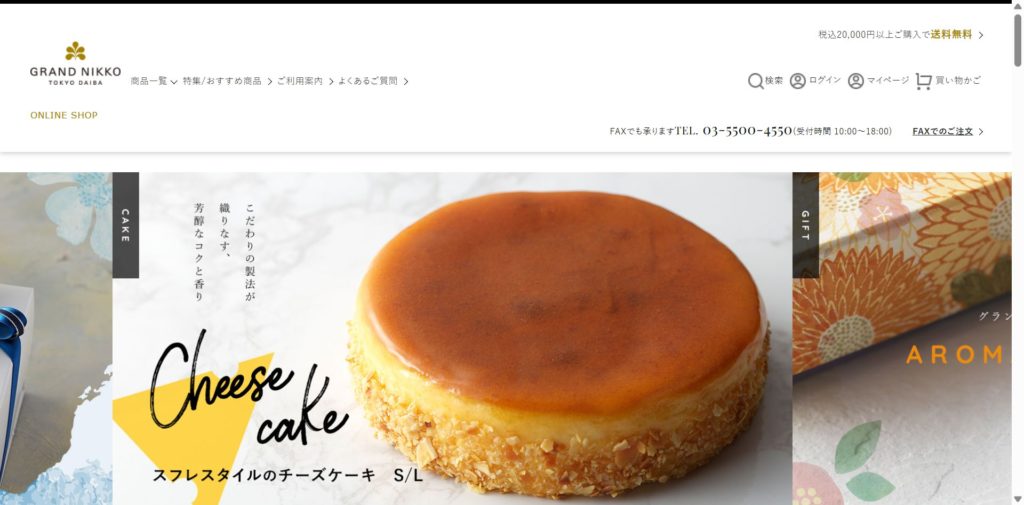Open the cheesecake hero banner image
1024x505 pixels.
point(452,338)
